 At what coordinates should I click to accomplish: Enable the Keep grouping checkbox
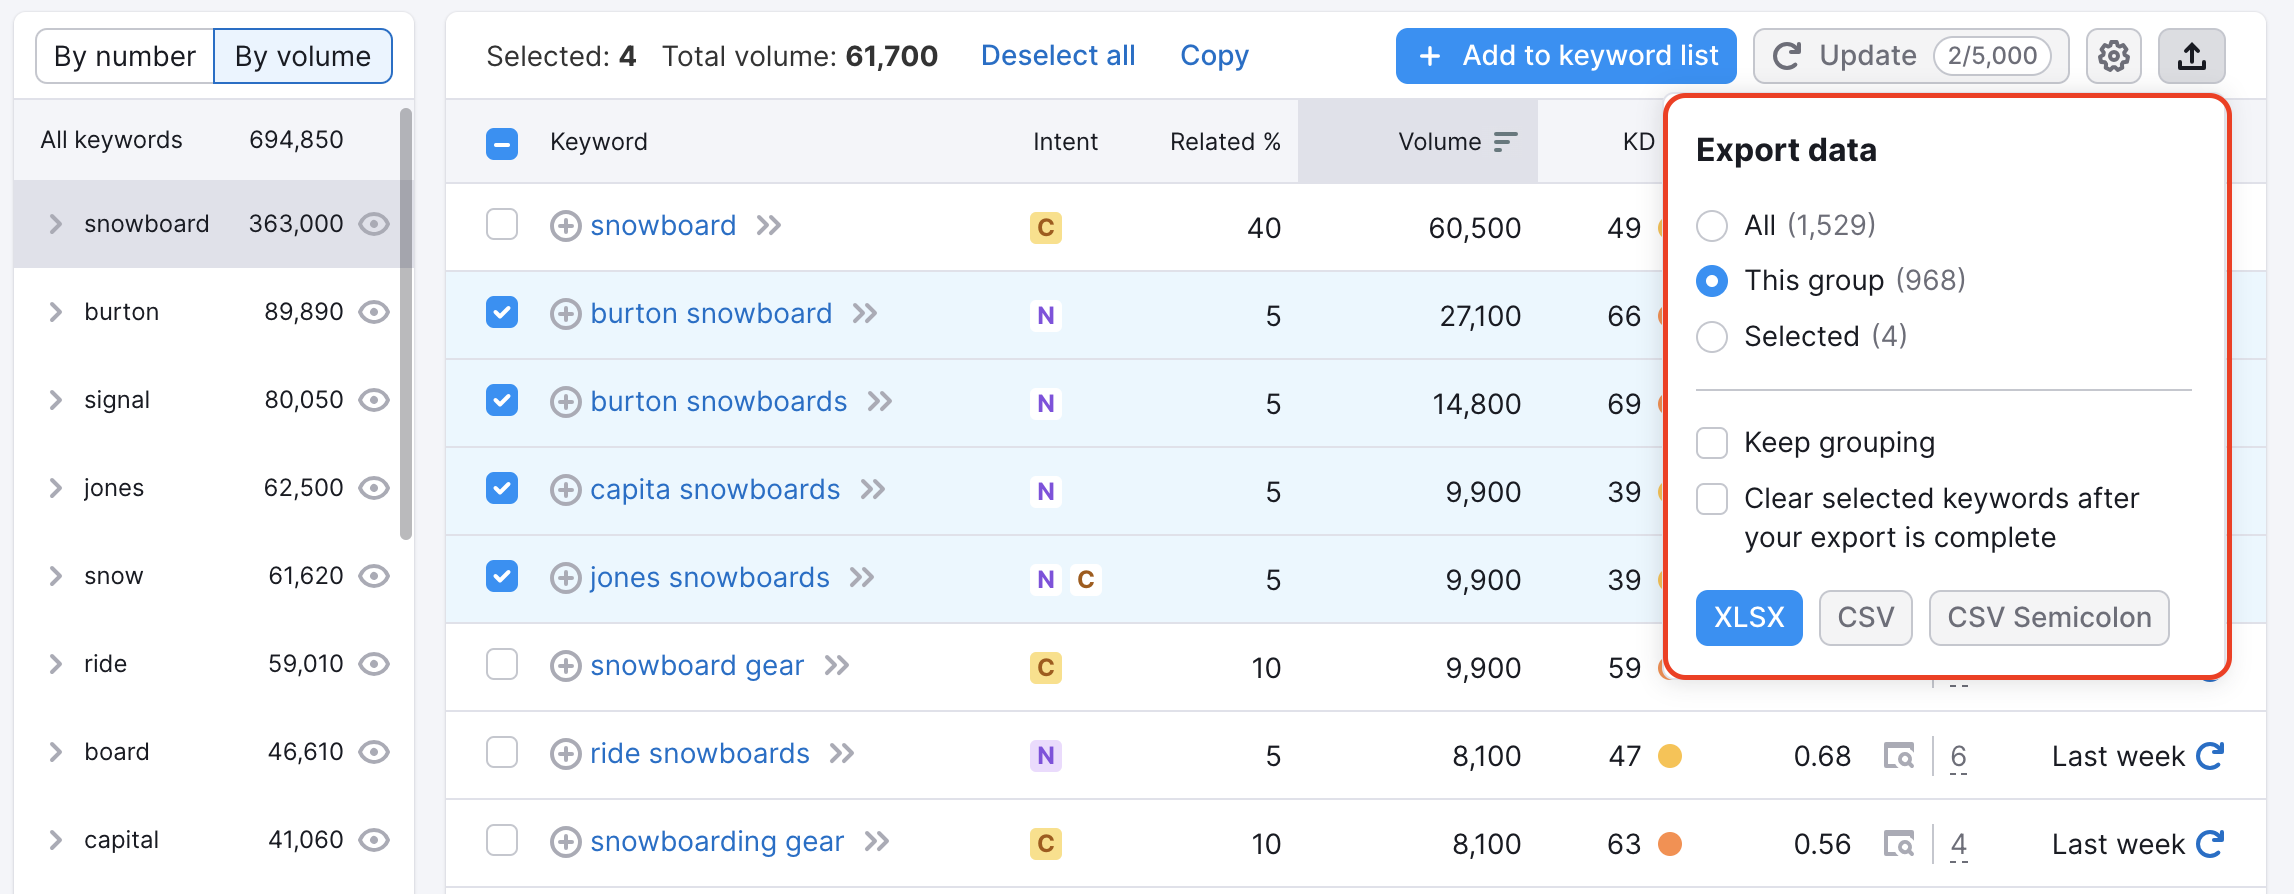pyautogui.click(x=1712, y=443)
